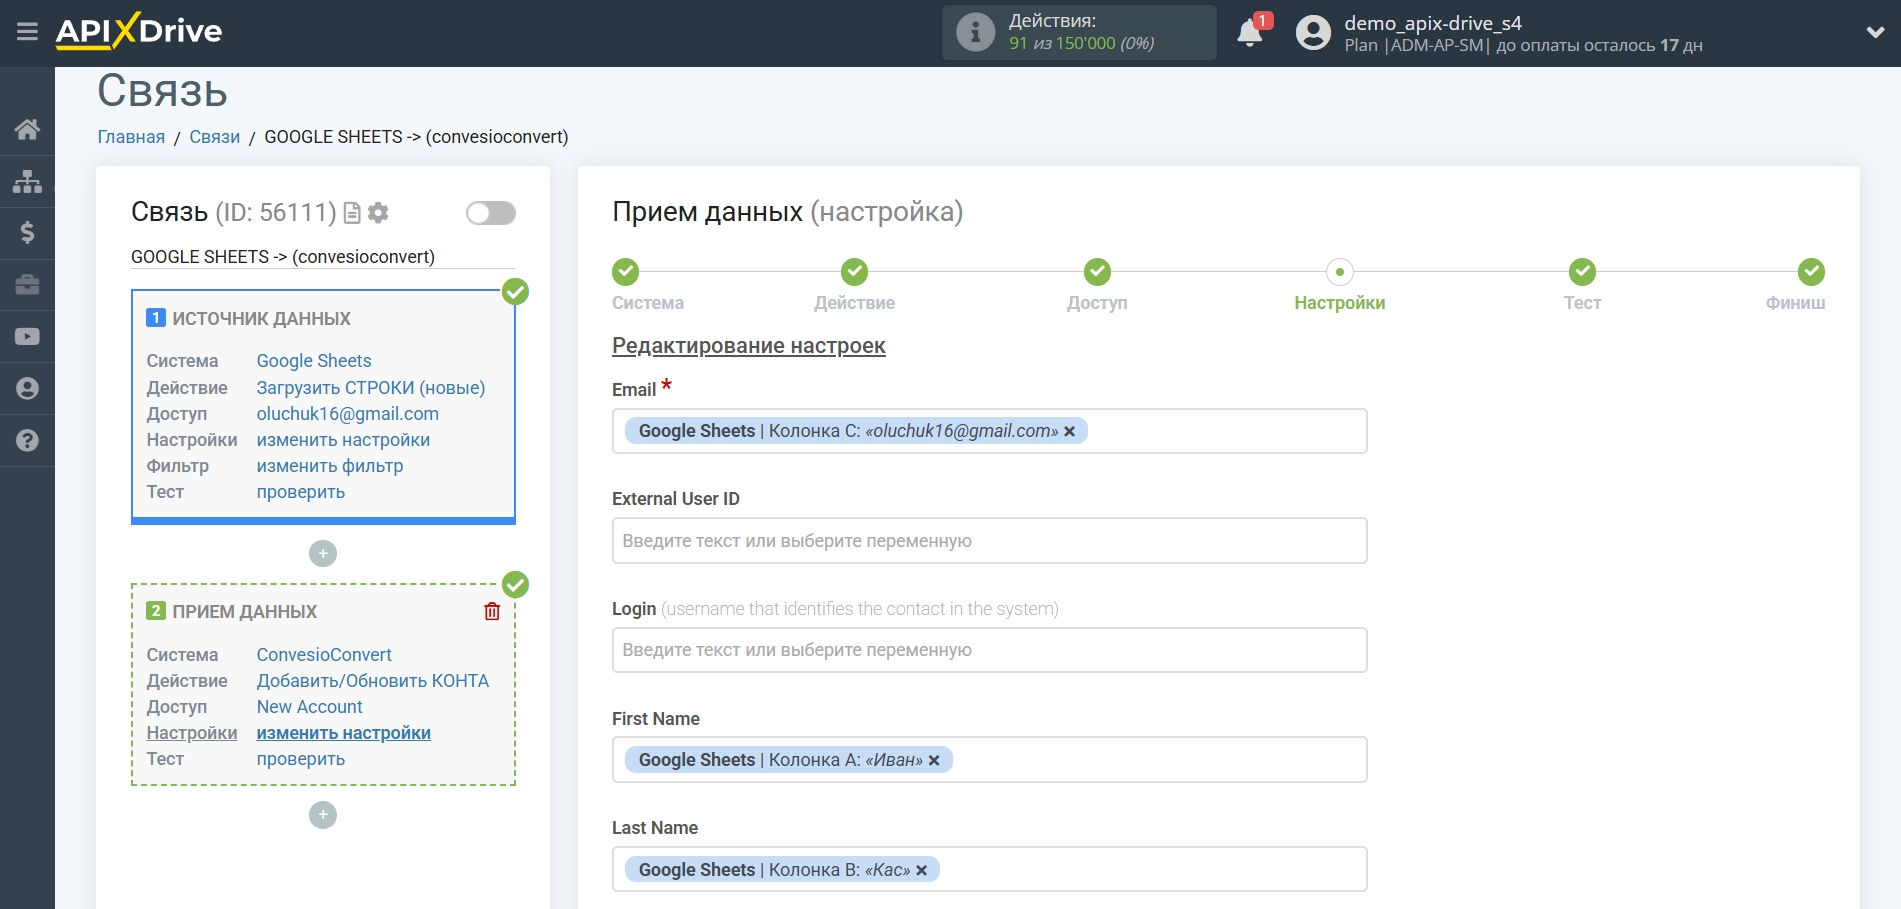This screenshot has height=909, width=1901.
Task: Open the help question mark icon
Action: 27,440
